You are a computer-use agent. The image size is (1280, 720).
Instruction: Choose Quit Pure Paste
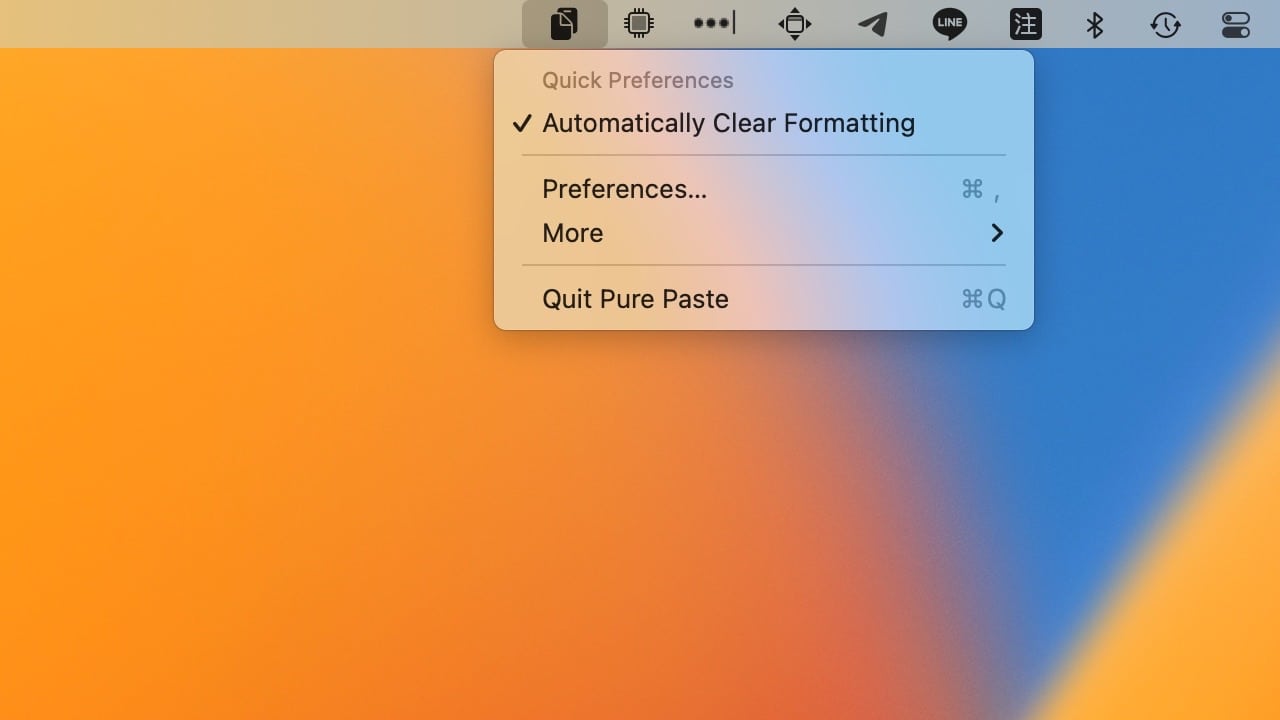764,299
